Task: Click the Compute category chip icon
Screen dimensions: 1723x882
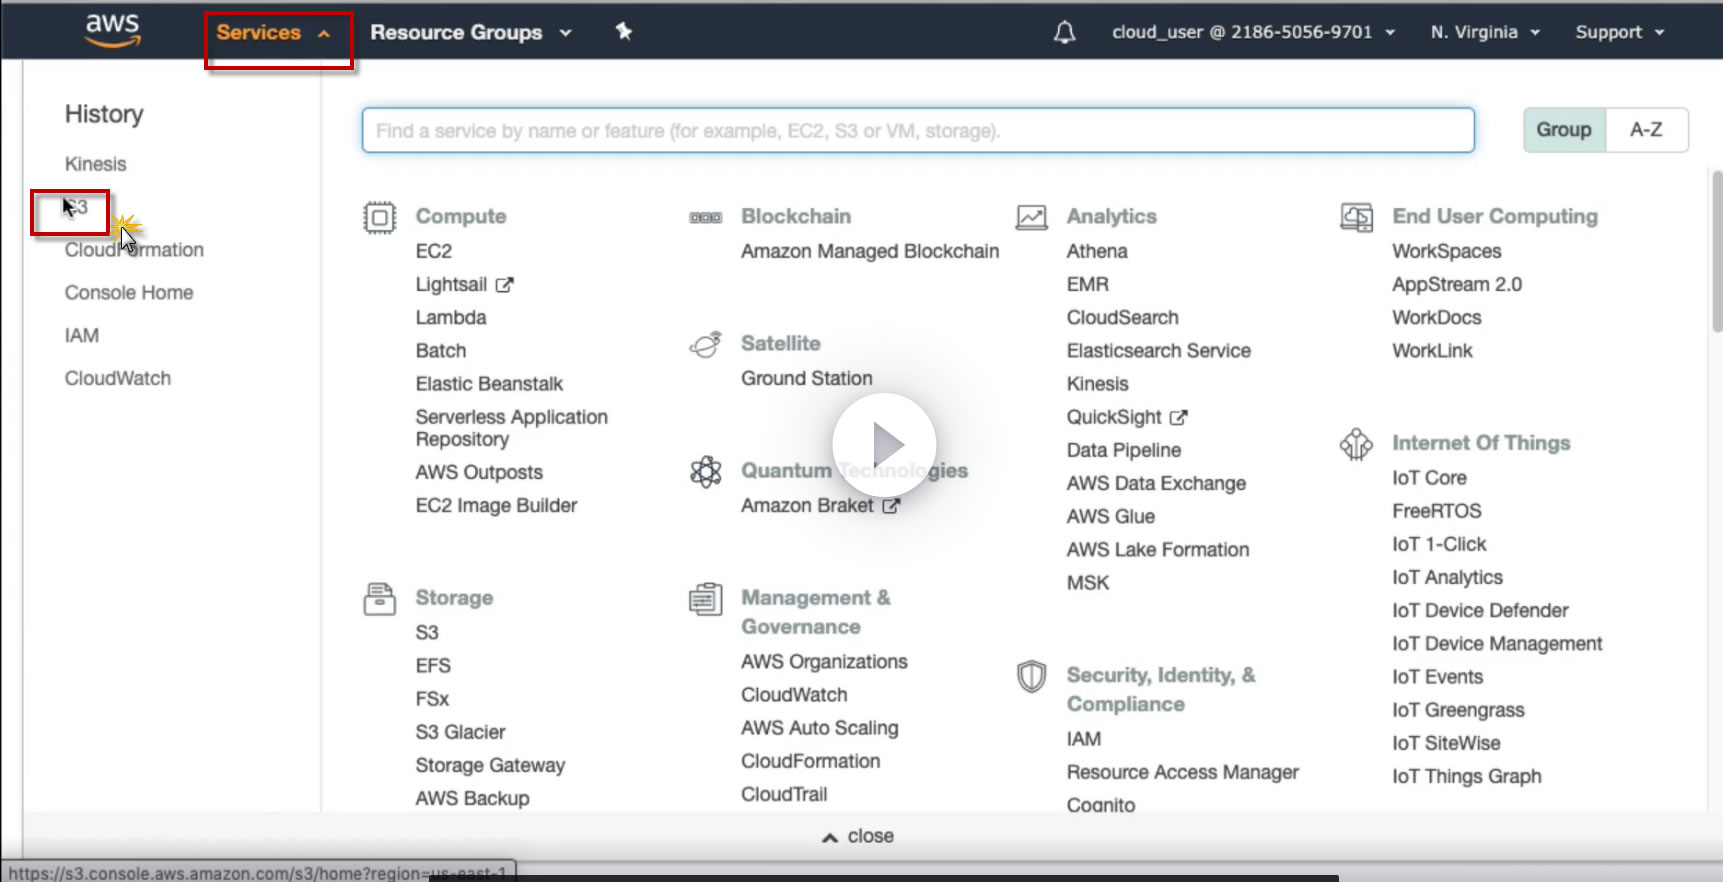Action: (380, 217)
